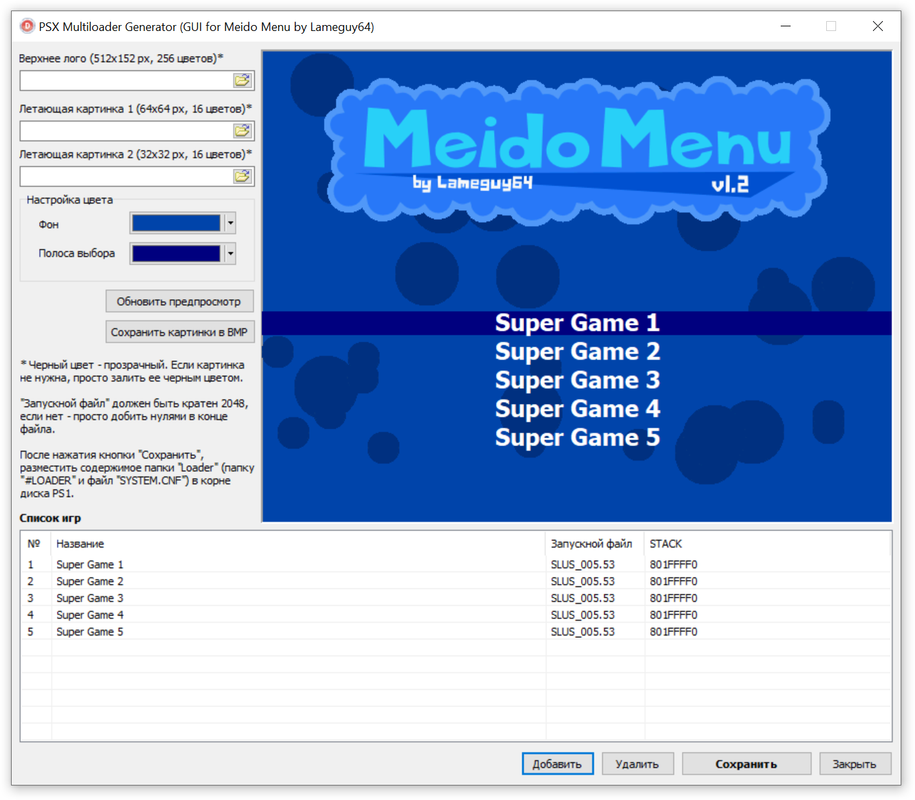
Task: Click the Название column header
Action: (298, 544)
